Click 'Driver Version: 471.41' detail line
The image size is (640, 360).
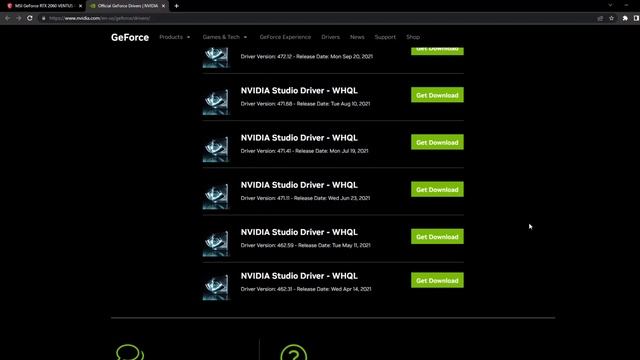click(x=304, y=151)
